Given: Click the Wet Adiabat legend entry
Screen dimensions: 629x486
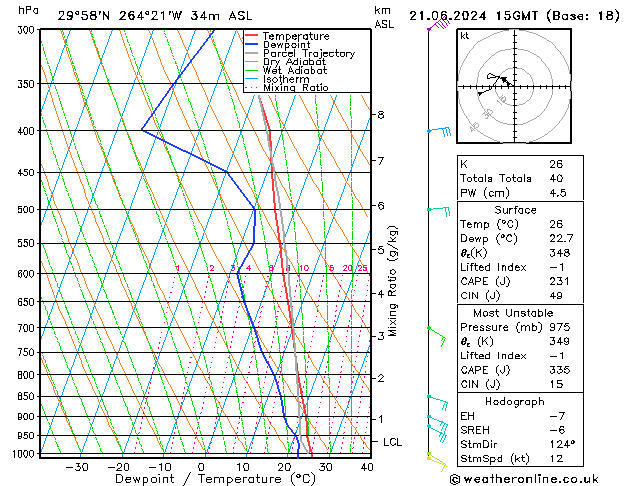Looking at the screenshot, I should click(286, 70).
